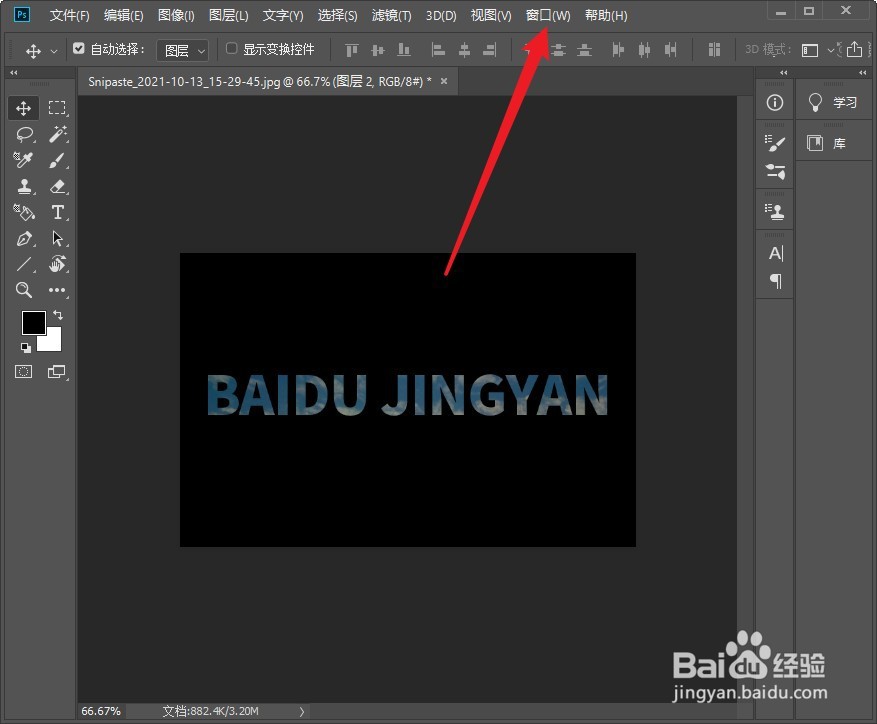Image resolution: width=877 pixels, height=724 pixels.
Task: Close the Snipaste document tab
Action: (x=444, y=81)
